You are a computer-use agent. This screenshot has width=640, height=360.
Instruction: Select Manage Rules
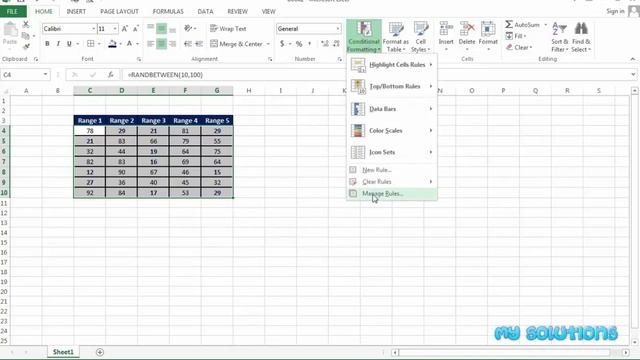point(392,193)
